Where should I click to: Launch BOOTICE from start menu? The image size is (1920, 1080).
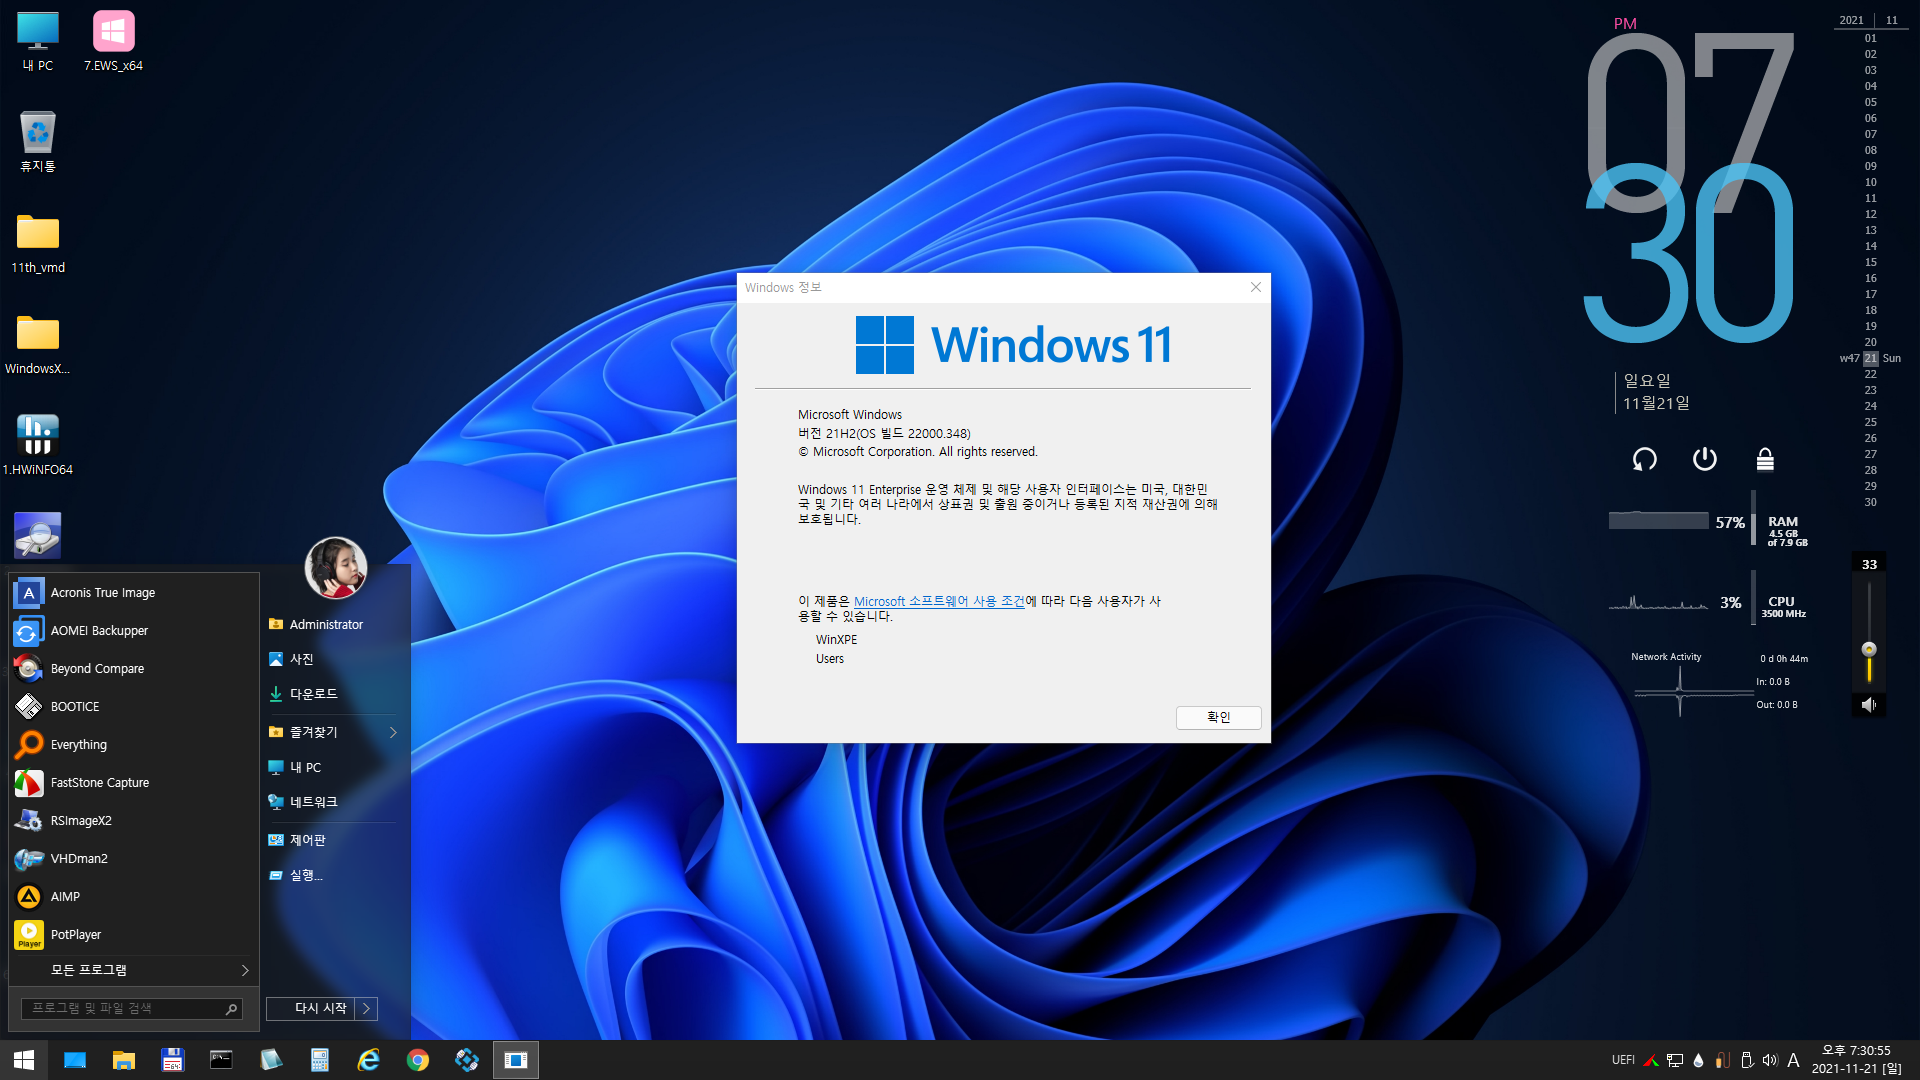coord(134,707)
